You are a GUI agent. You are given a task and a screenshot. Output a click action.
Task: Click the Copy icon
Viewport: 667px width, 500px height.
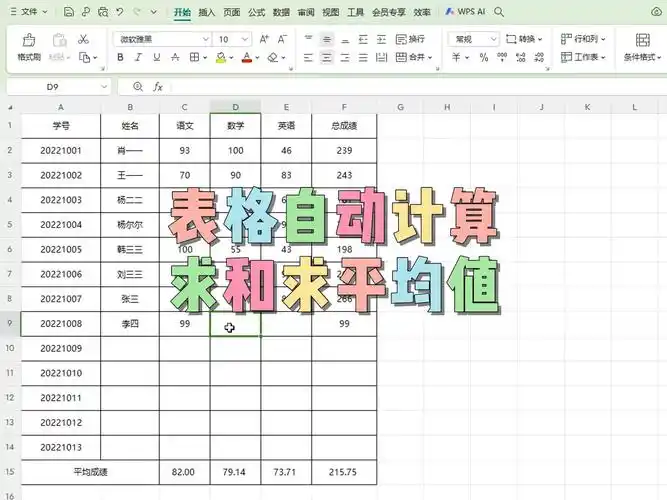tap(85, 57)
